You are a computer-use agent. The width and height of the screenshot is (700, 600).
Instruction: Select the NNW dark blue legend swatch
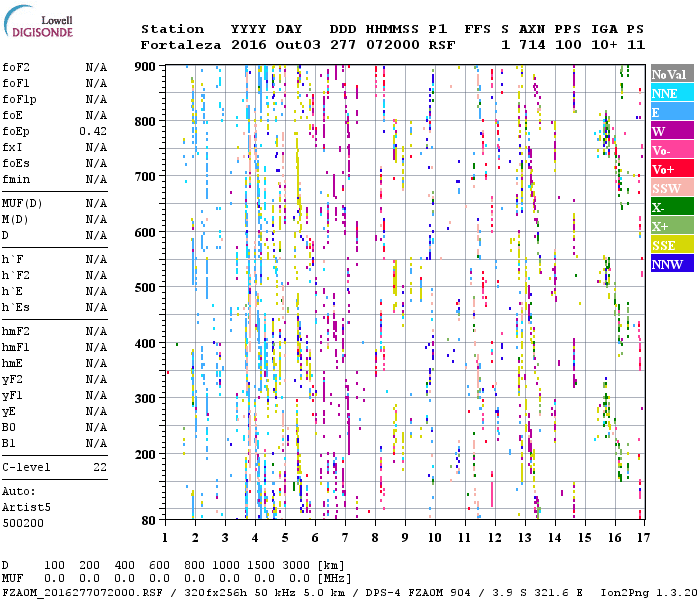672,264
